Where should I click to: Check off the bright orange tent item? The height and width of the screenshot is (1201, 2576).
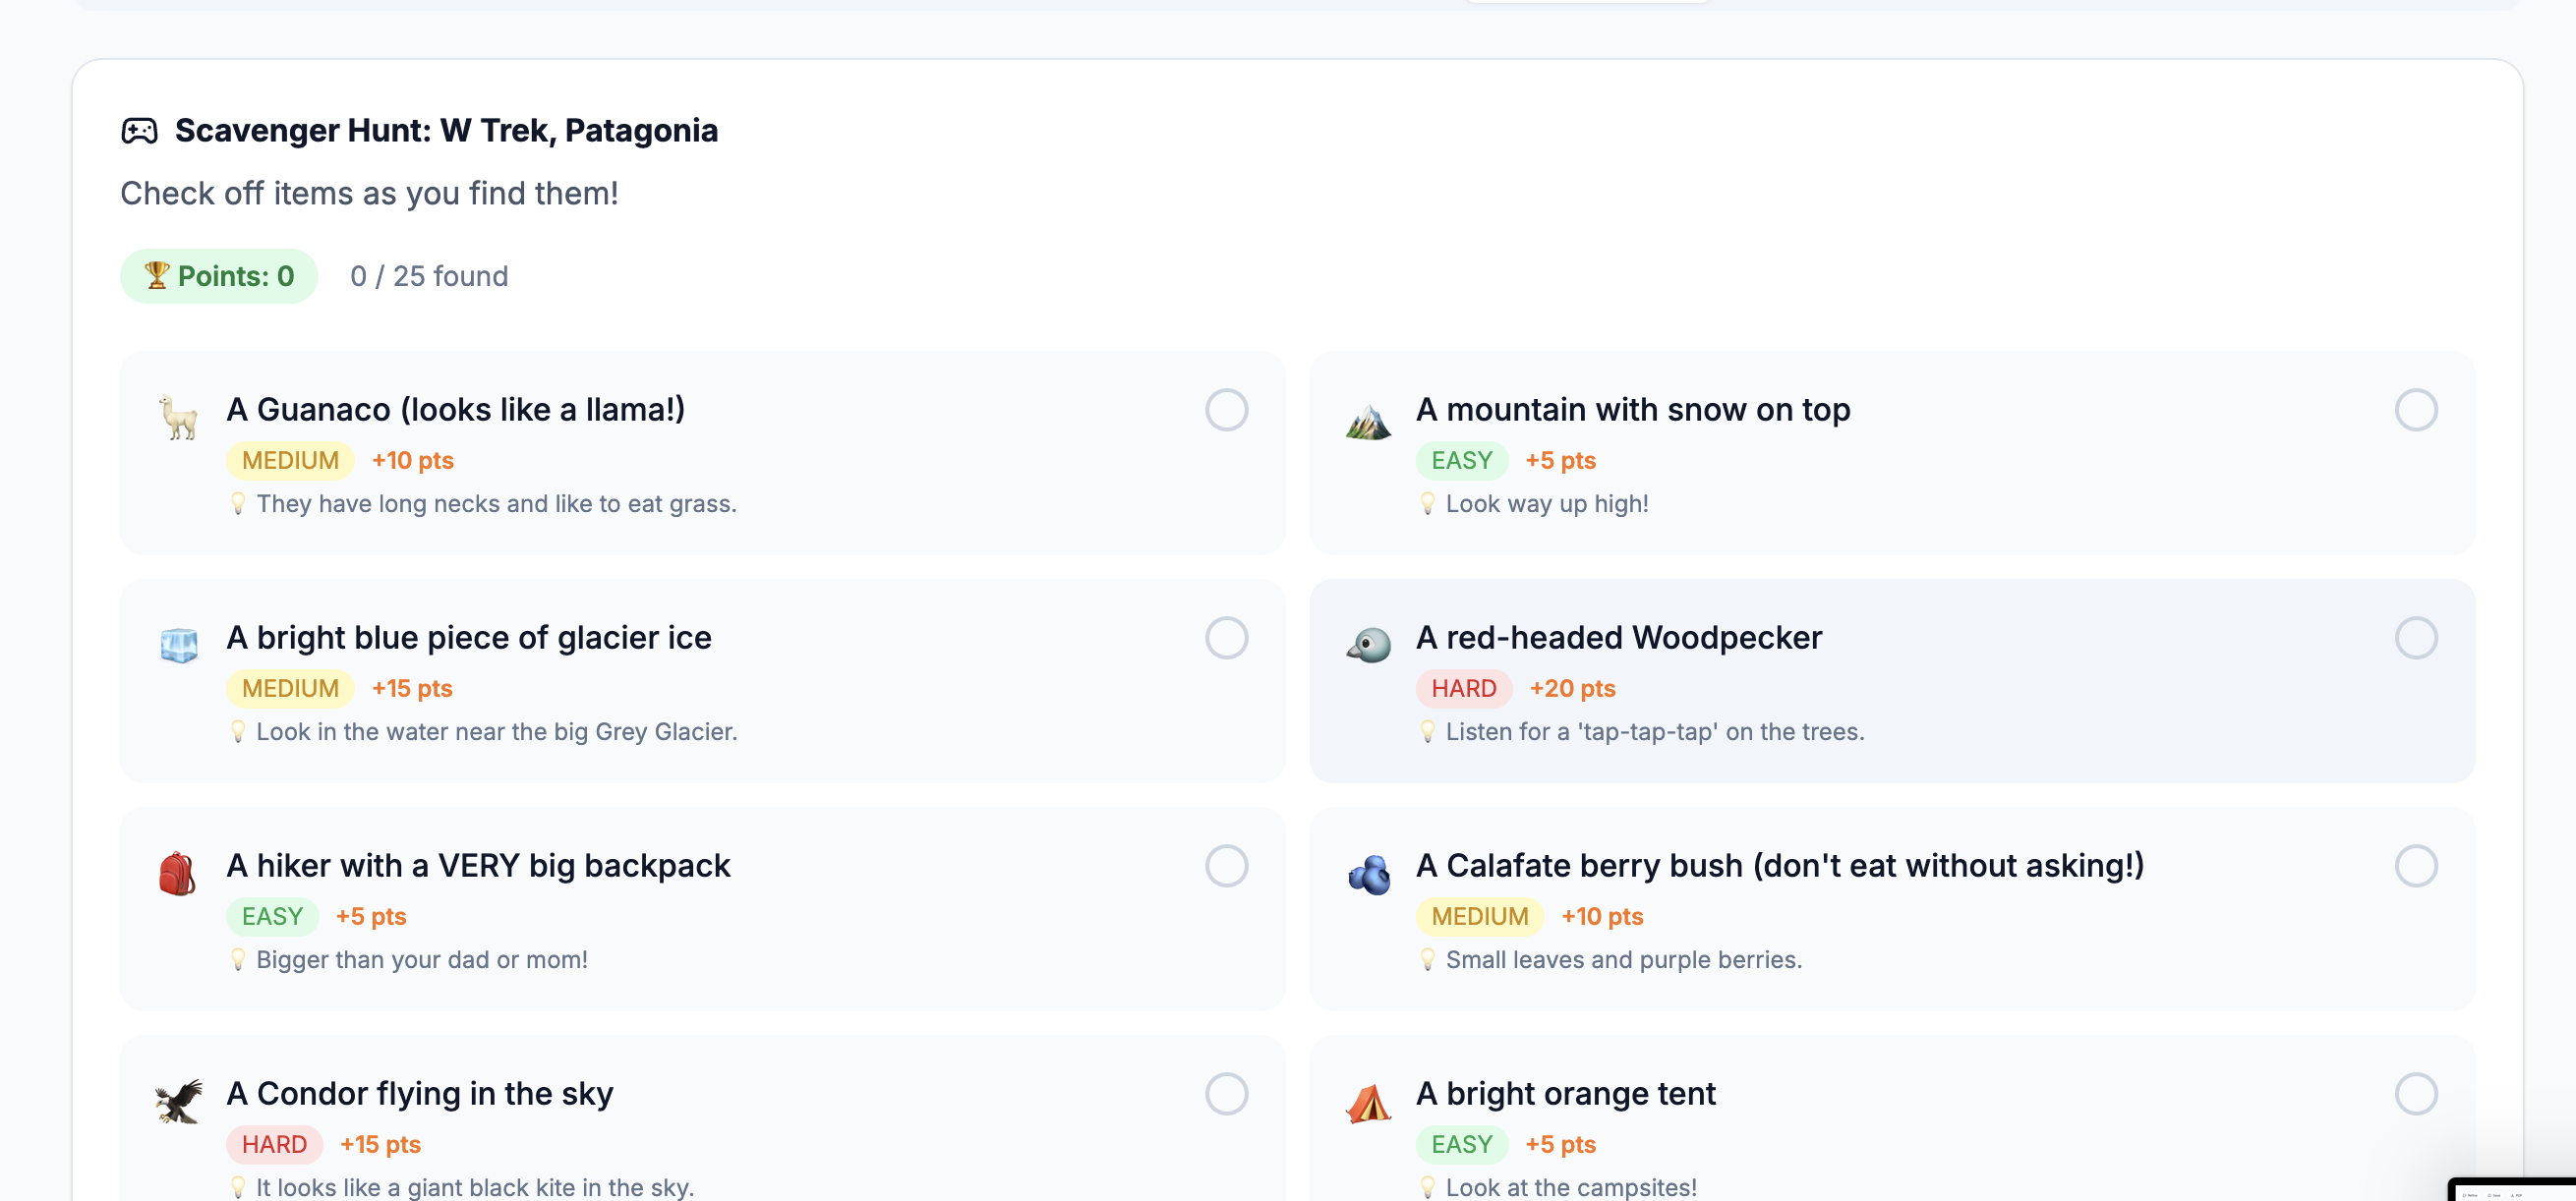pyautogui.click(x=2417, y=1094)
